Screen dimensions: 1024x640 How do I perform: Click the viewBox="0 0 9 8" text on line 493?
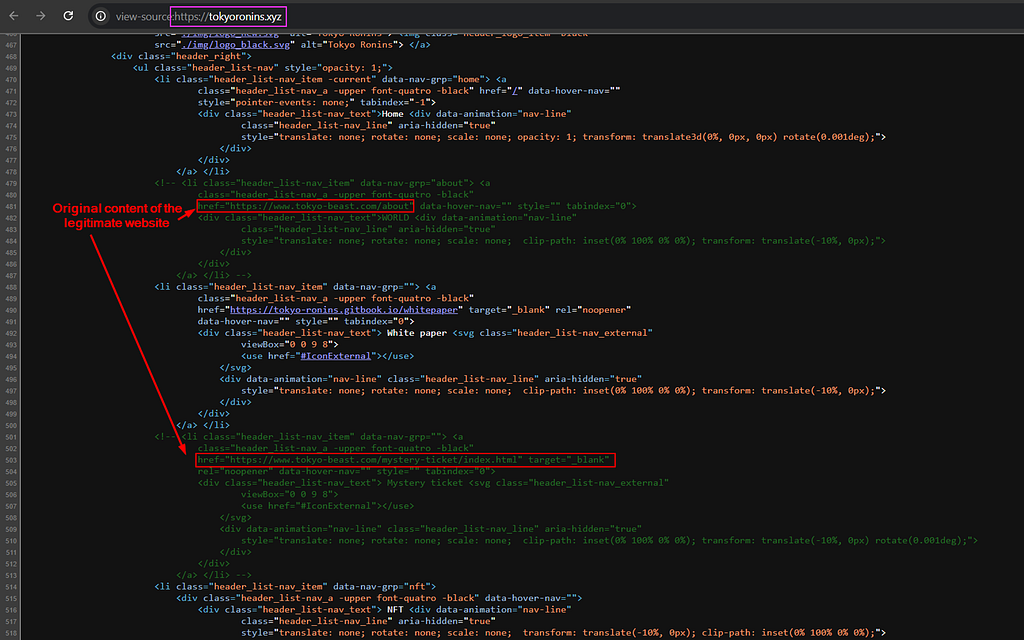[x=289, y=344]
